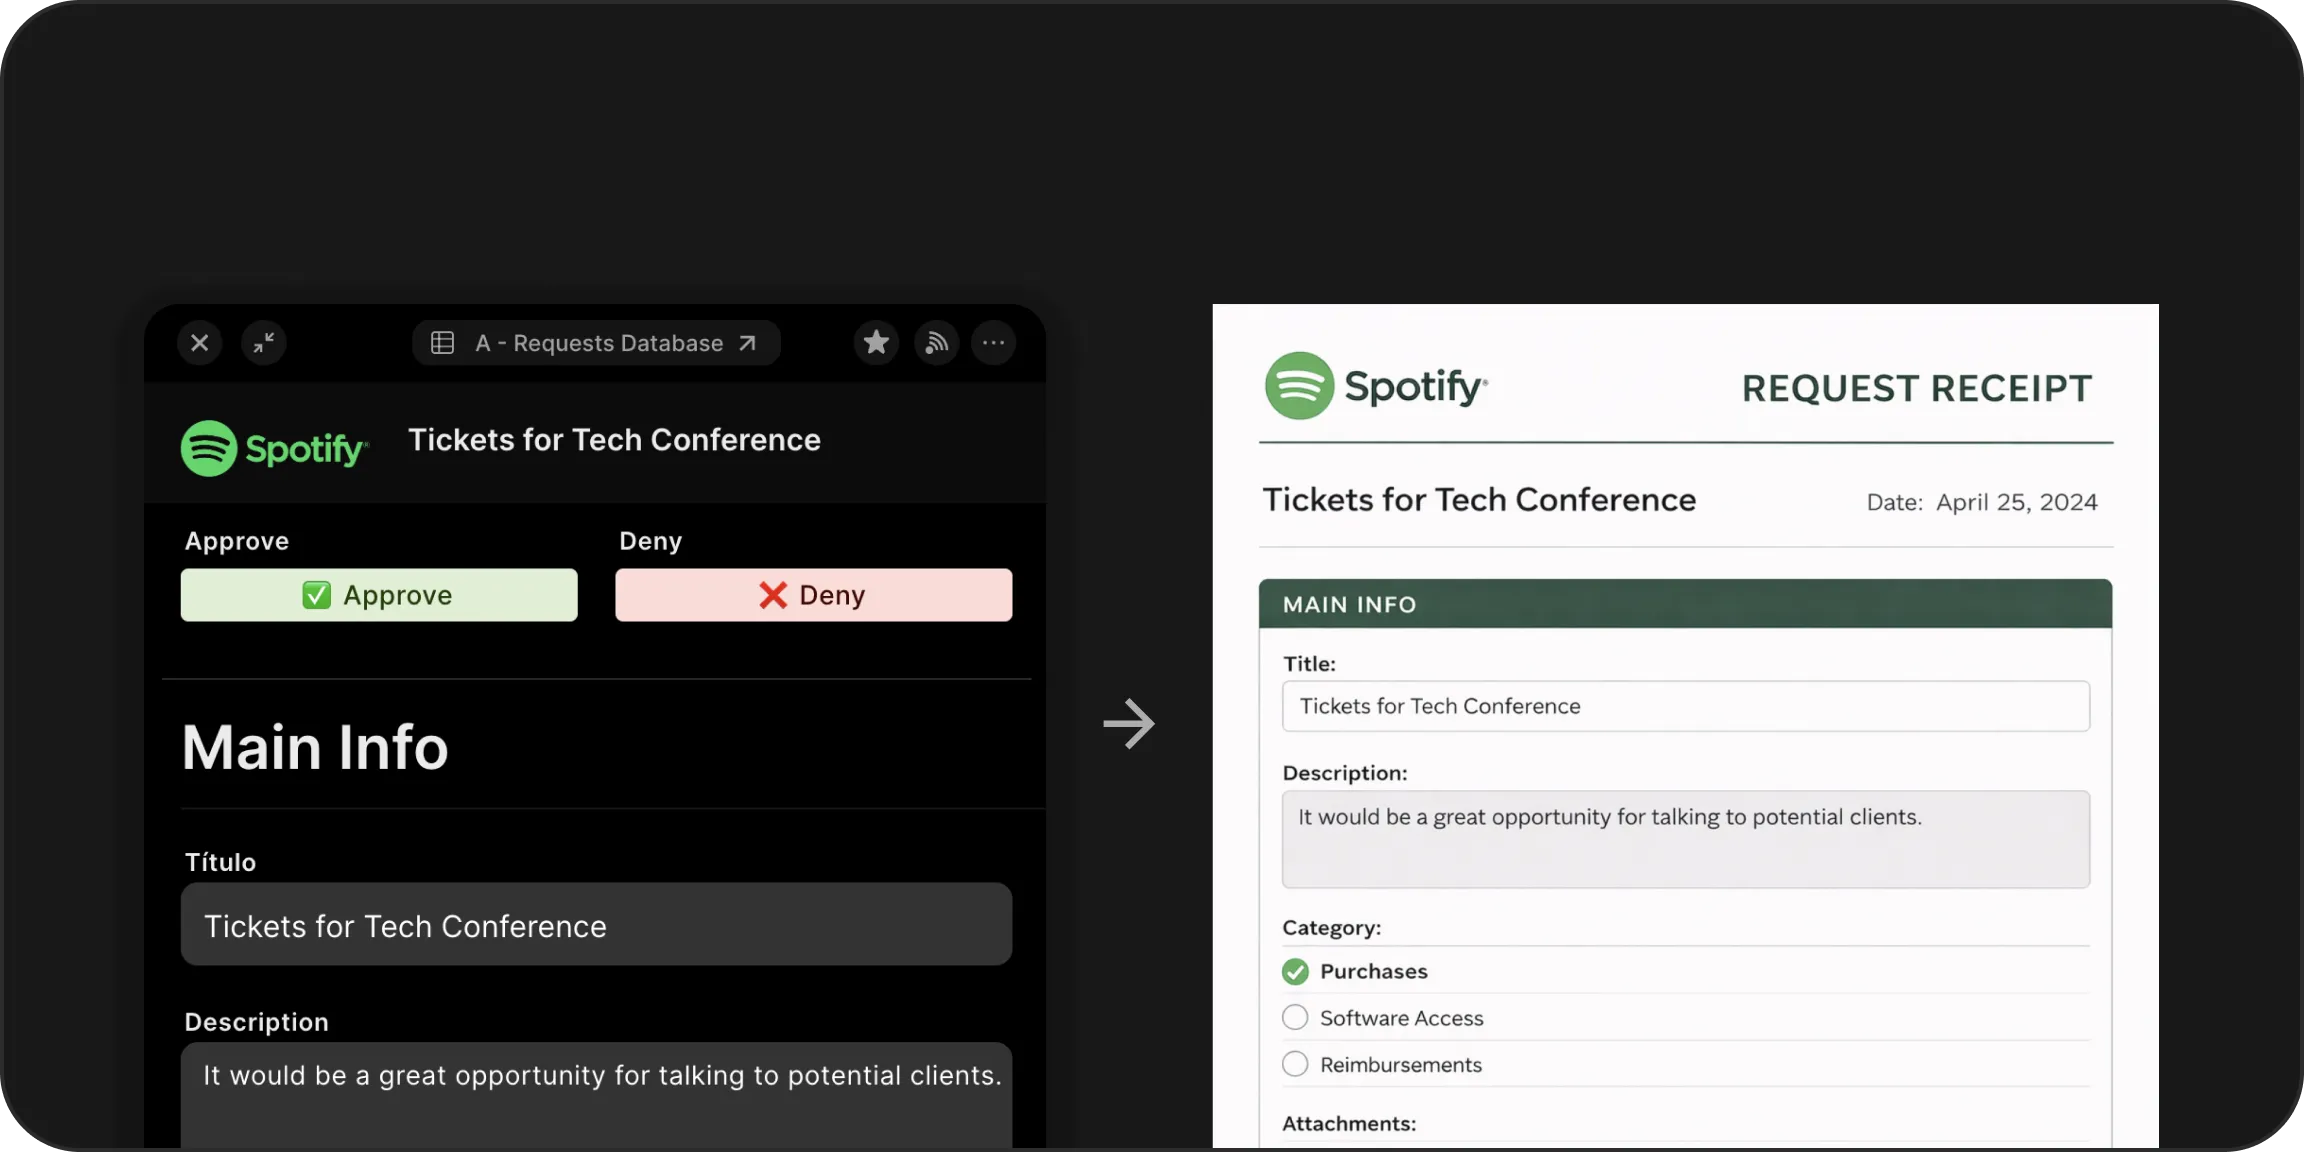
Task: Click the Spotify logo on the receipt
Action: [1376, 386]
